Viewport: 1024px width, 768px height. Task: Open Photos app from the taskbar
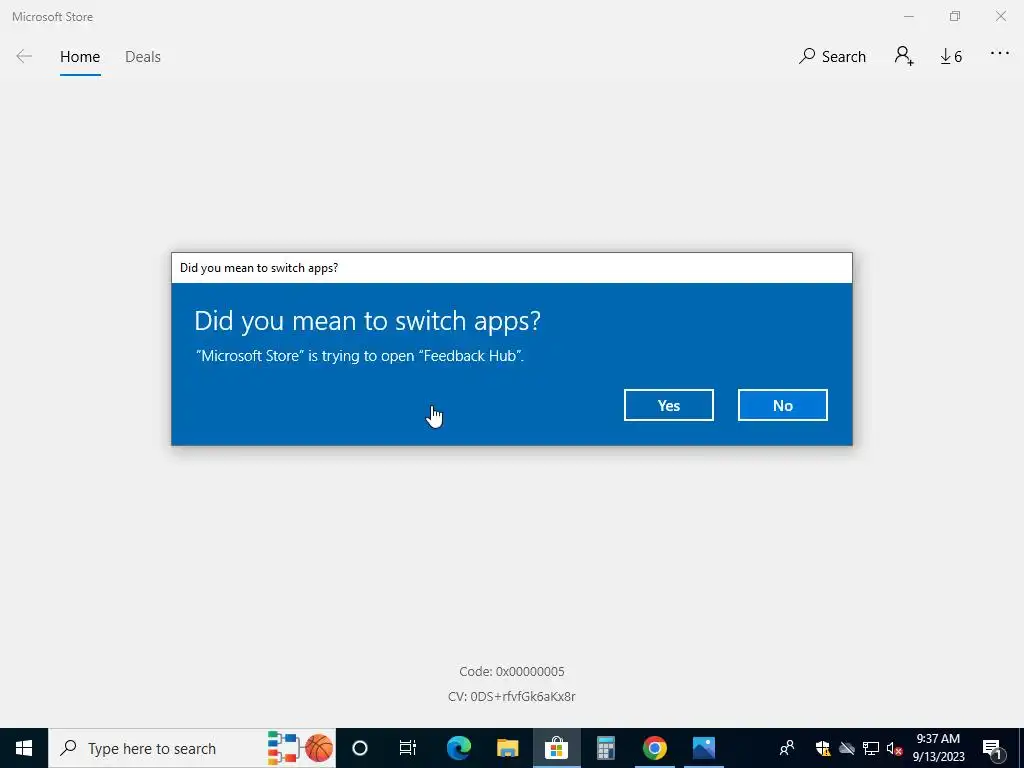703,748
